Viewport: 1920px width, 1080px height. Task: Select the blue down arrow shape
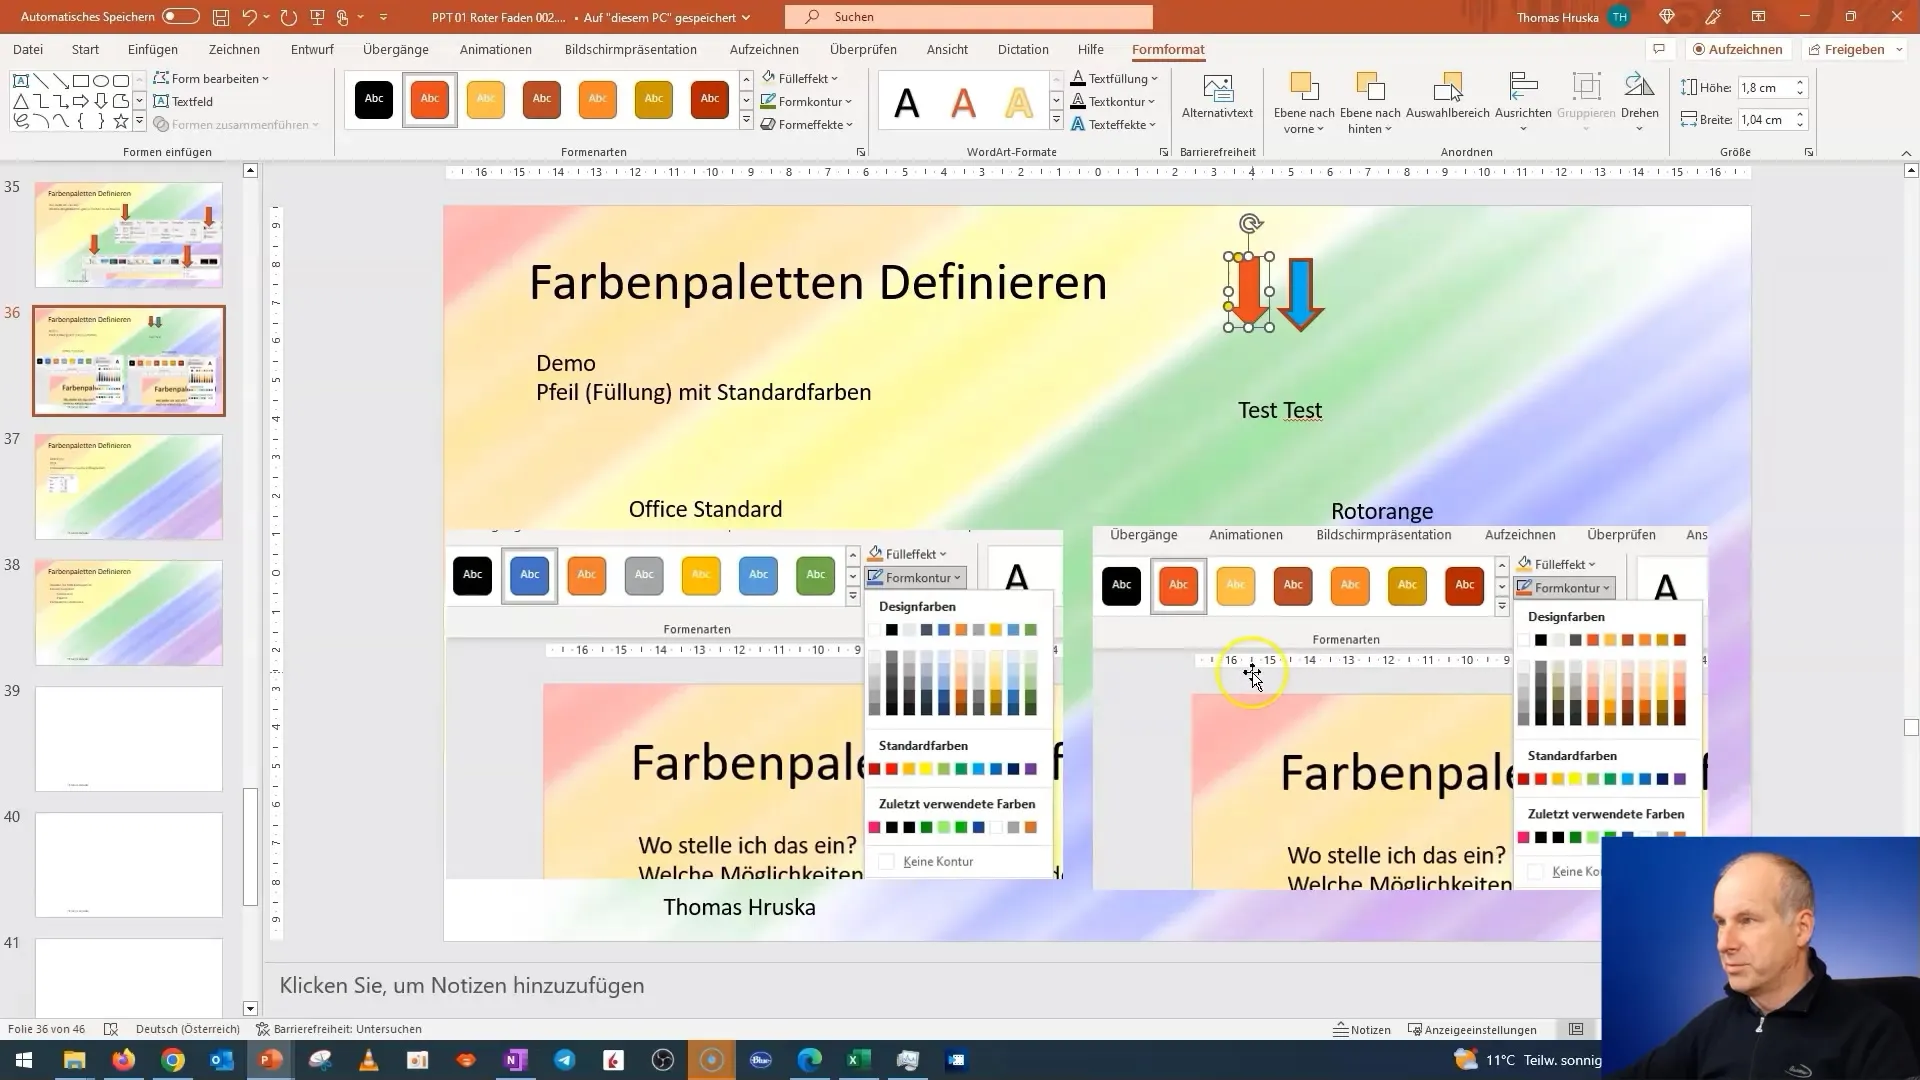1301,294
